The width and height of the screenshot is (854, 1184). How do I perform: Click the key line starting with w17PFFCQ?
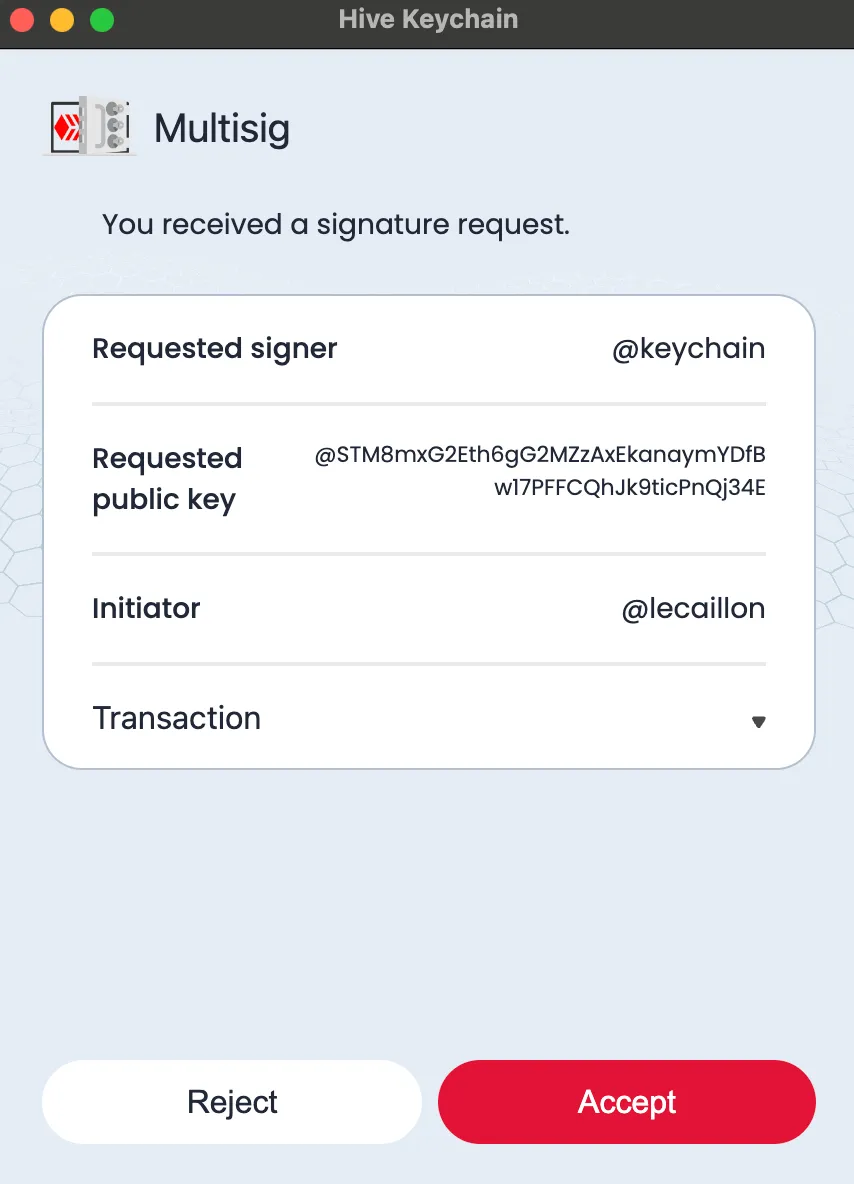click(630, 488)
